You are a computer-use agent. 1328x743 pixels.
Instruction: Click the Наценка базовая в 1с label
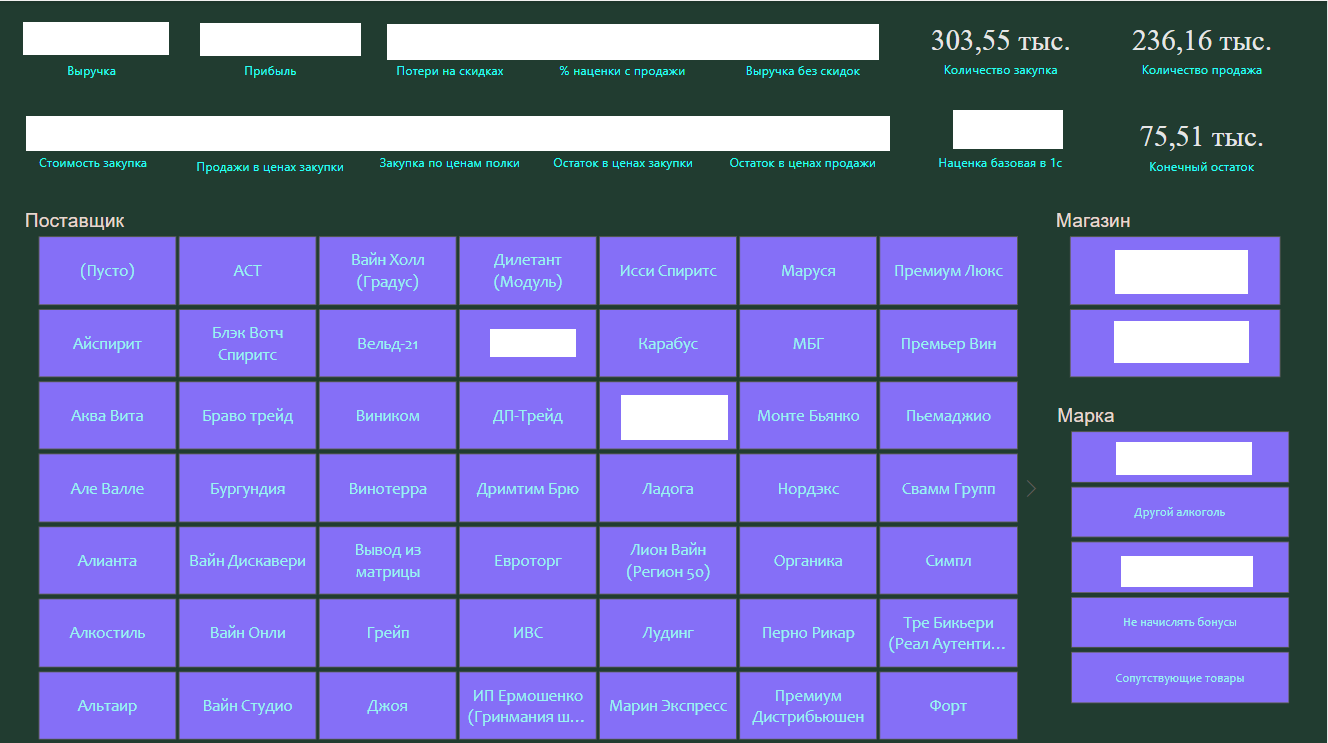[1000, 162]
